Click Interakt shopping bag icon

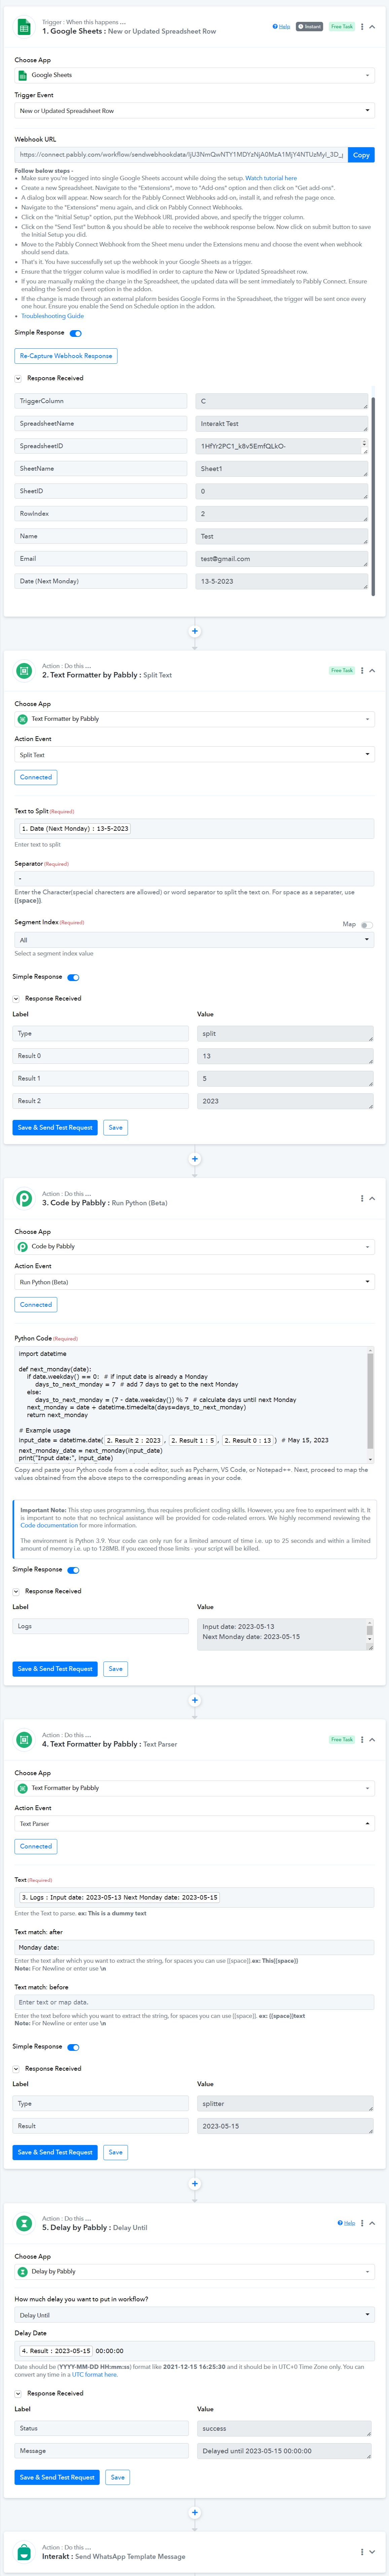tap(24, 2552)
